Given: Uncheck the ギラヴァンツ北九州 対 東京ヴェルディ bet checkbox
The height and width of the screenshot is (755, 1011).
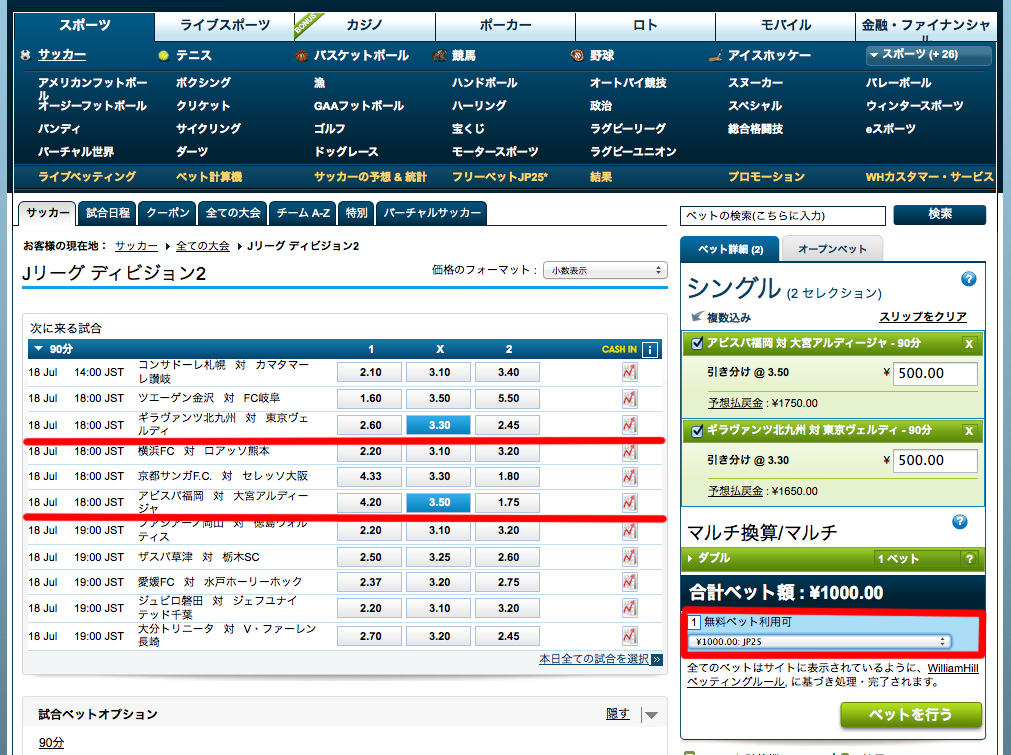Looking at the screenshot, I should pyautogui.click(x=697, y=431).
